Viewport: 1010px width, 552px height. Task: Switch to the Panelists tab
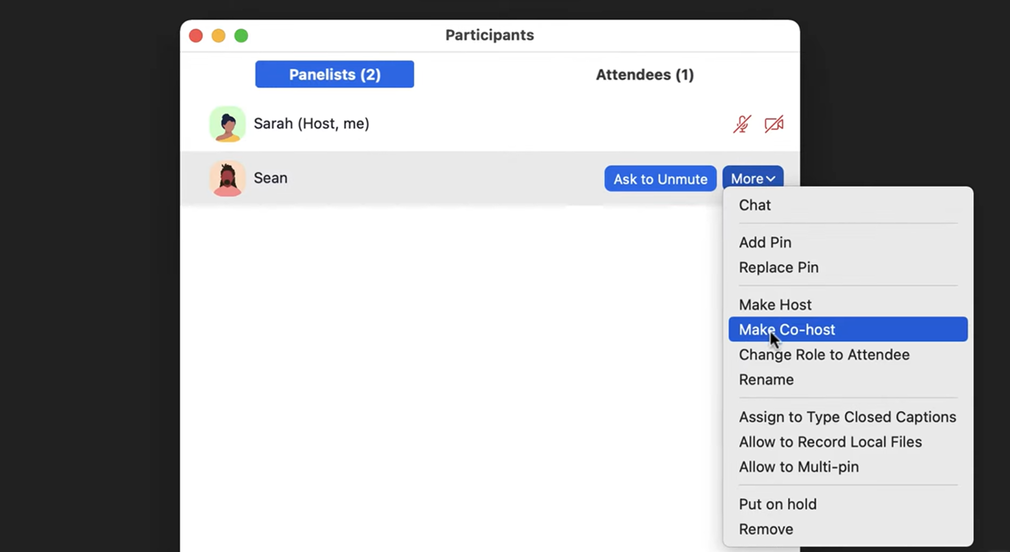[x=334, y=74]
